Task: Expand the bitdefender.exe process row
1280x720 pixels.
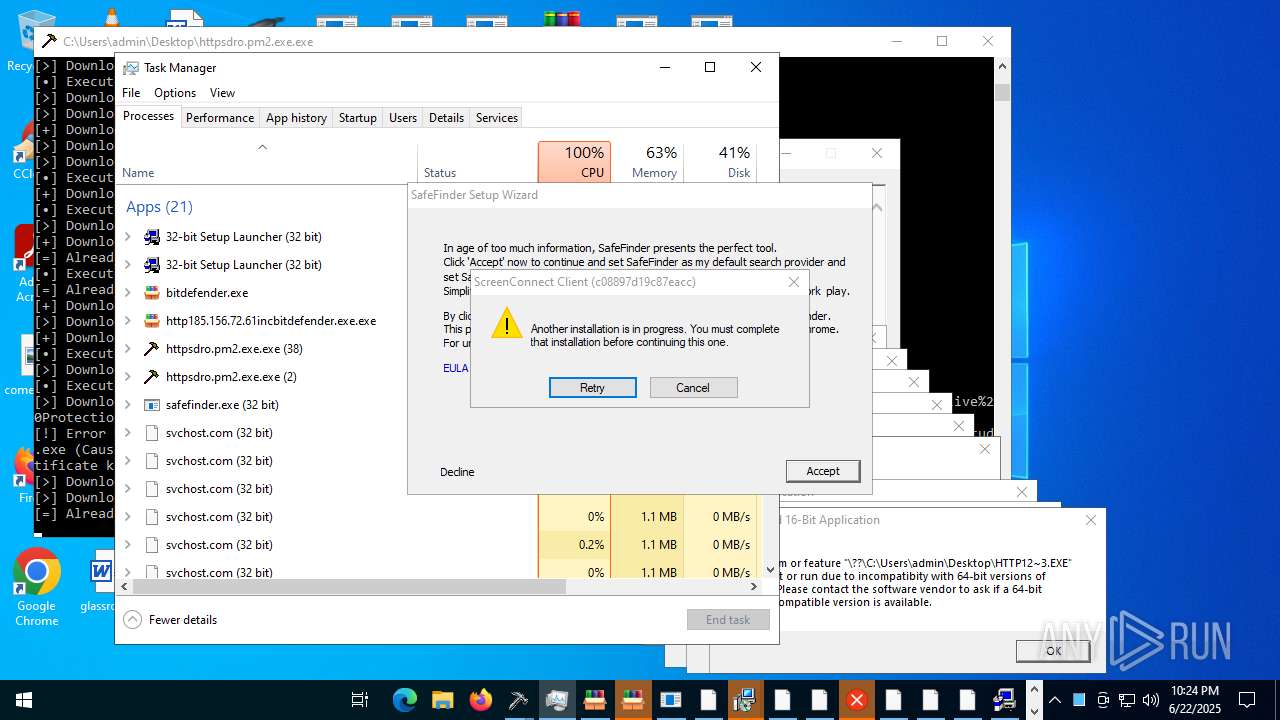Action: click(x=127, y=293)
